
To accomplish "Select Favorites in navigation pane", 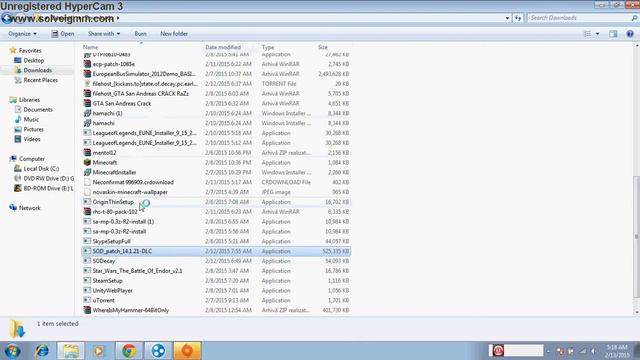I will (30, 51).
